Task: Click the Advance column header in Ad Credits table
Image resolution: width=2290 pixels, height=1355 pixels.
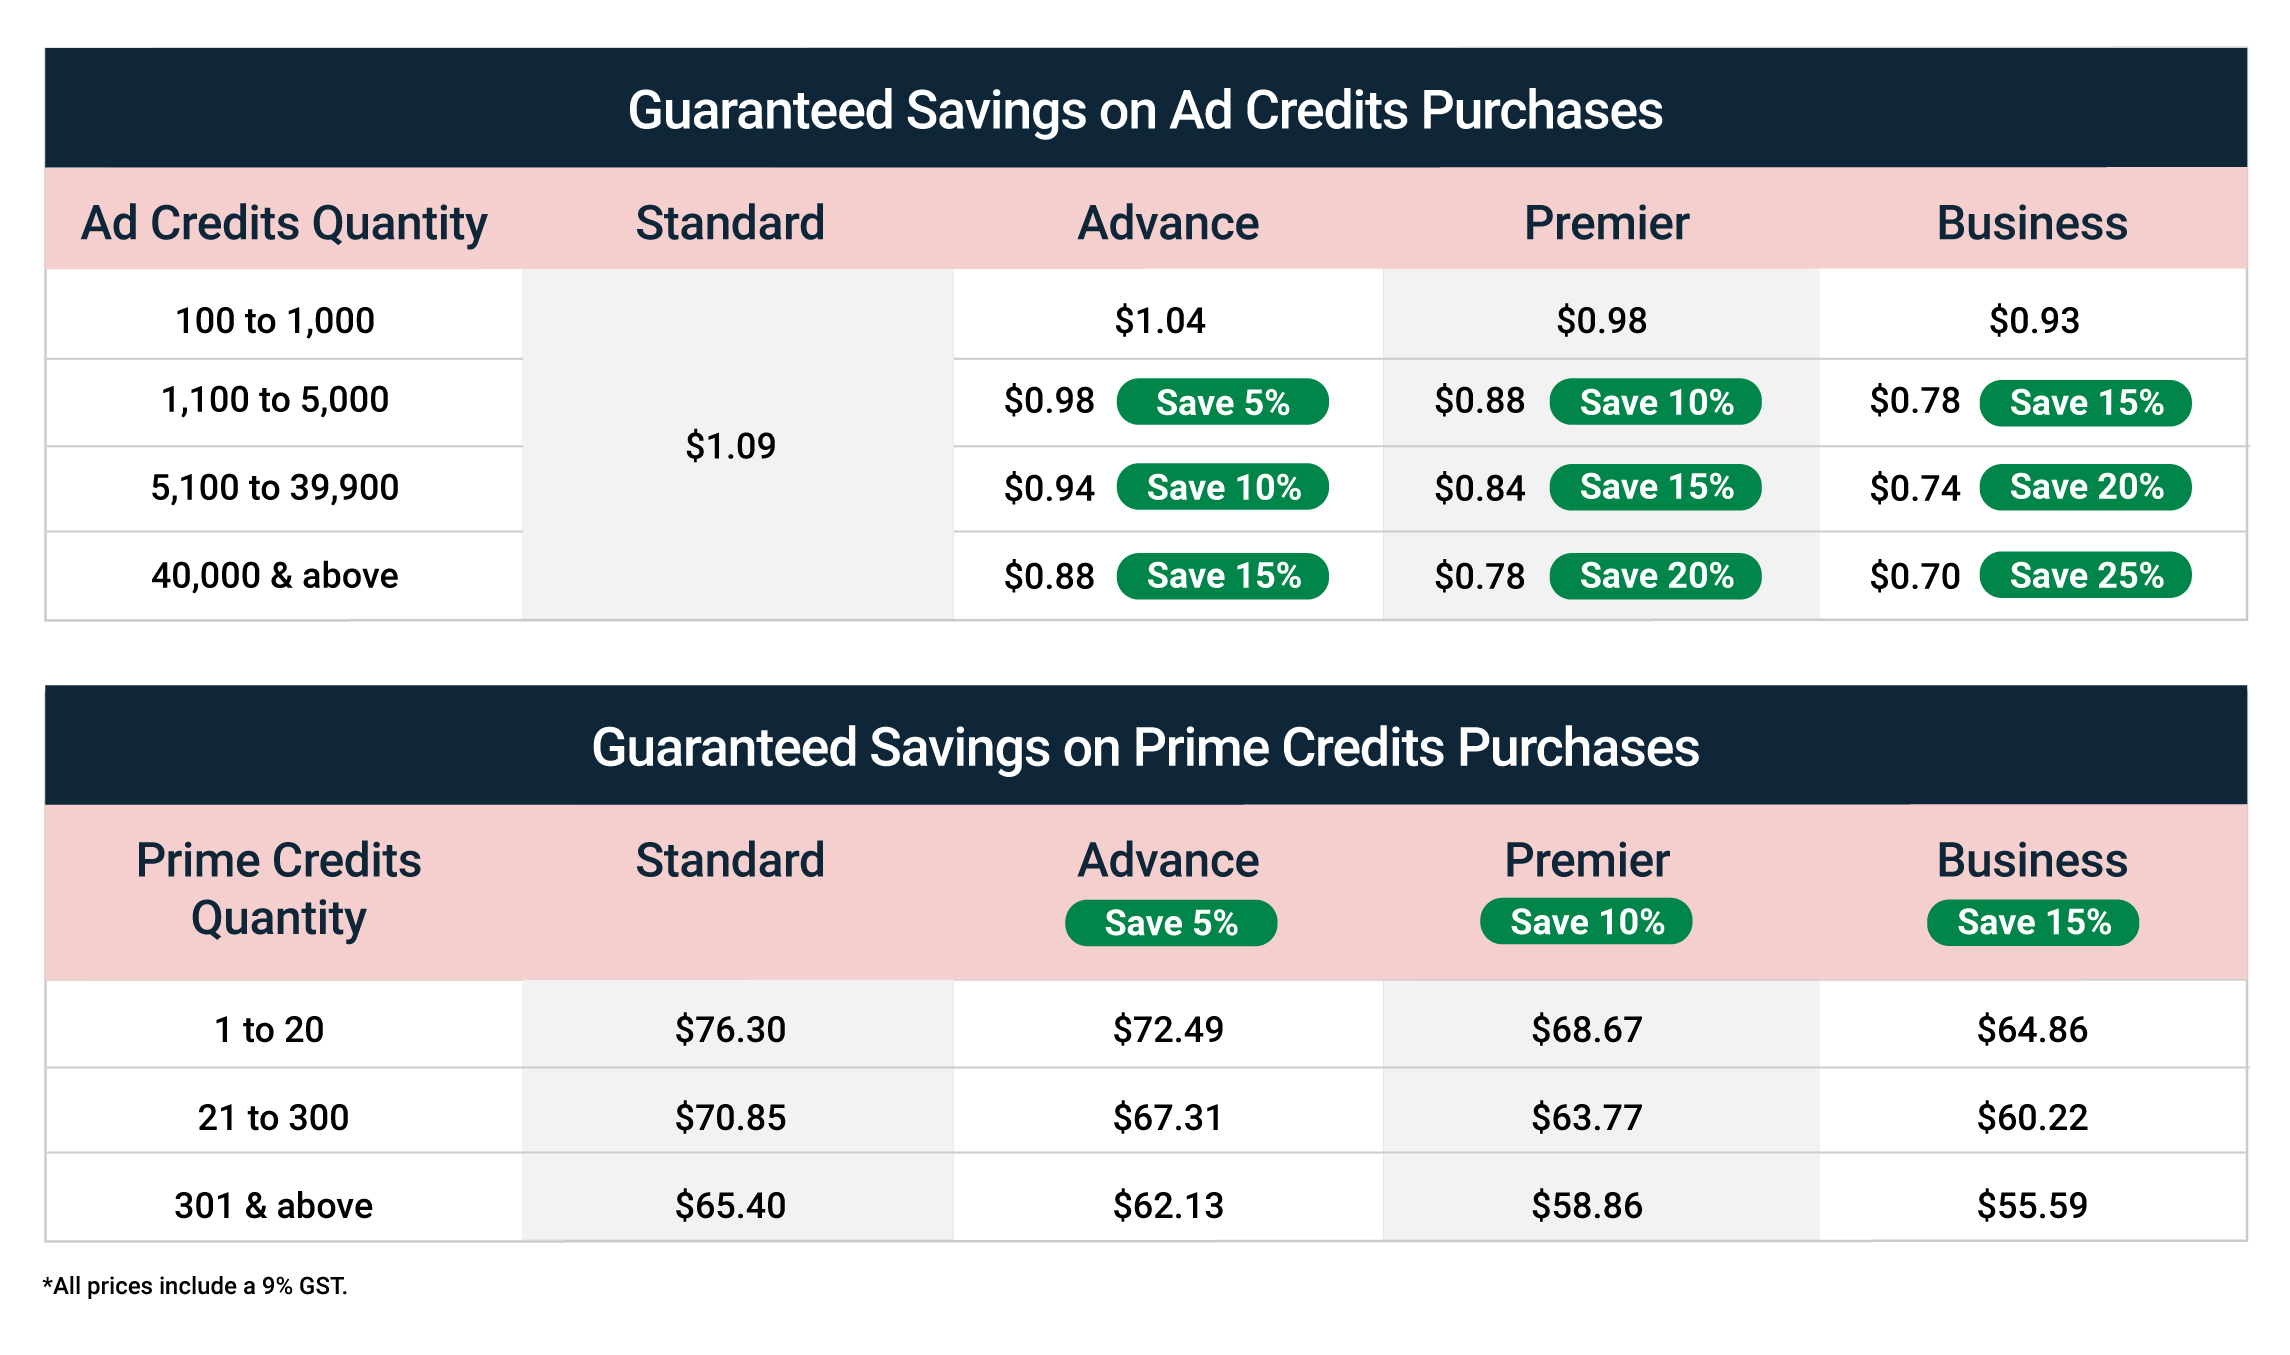Action: coord(1168,222)
